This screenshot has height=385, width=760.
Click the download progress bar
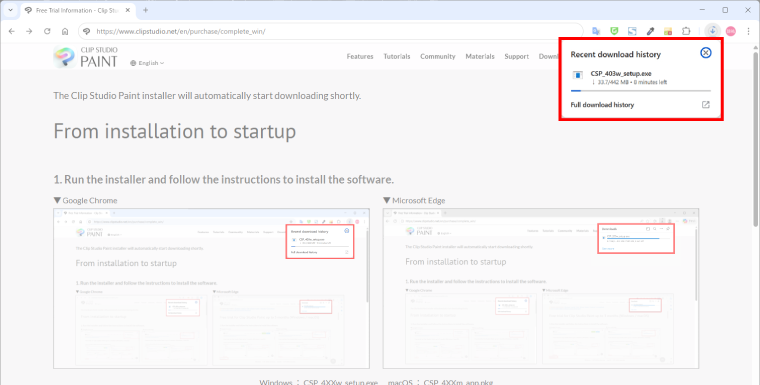click(x=641, y=91)
